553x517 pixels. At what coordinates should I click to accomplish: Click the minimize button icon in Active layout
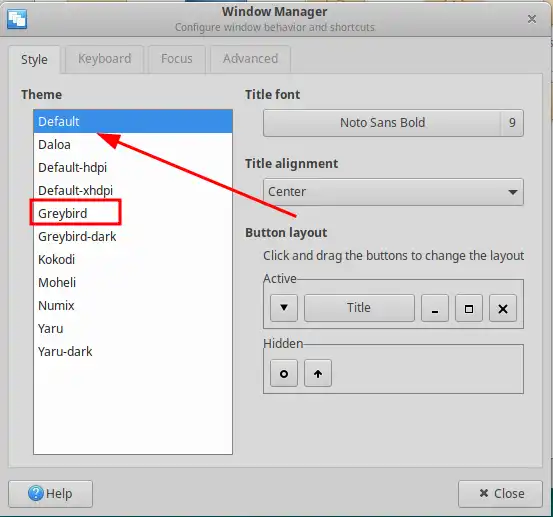point(435,308)
